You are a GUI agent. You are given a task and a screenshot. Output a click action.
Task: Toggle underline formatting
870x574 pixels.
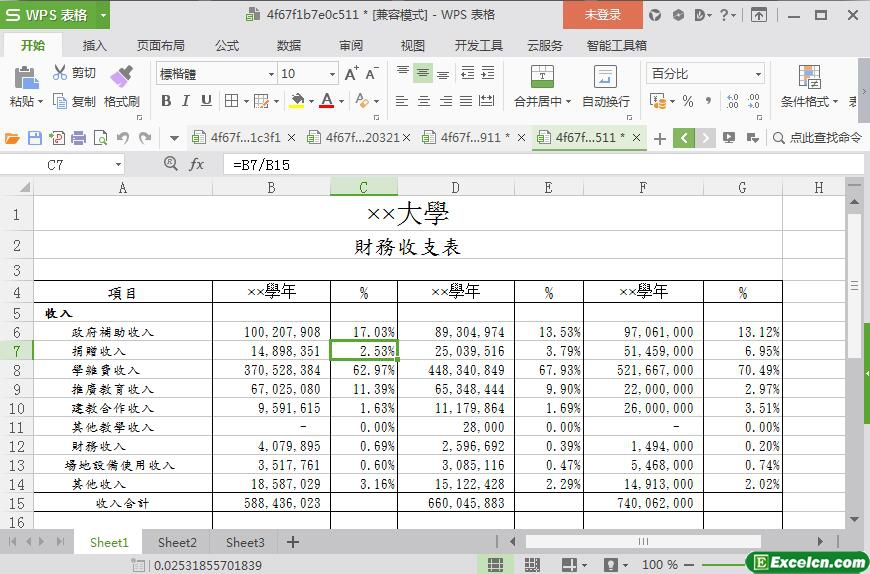[x=206, y=101]
